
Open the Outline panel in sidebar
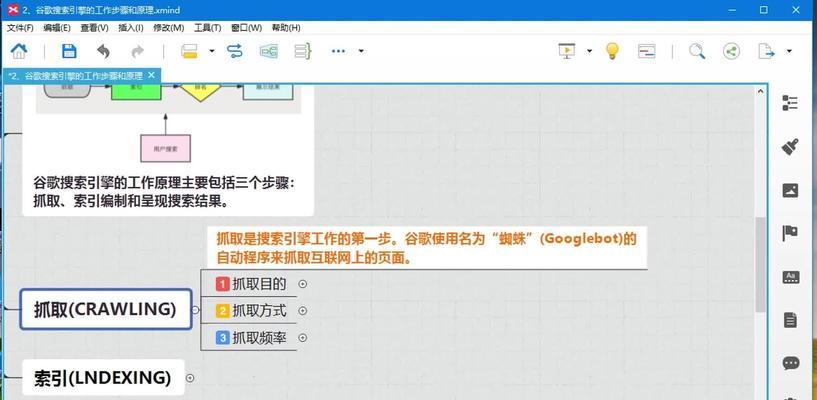point(790,103)
